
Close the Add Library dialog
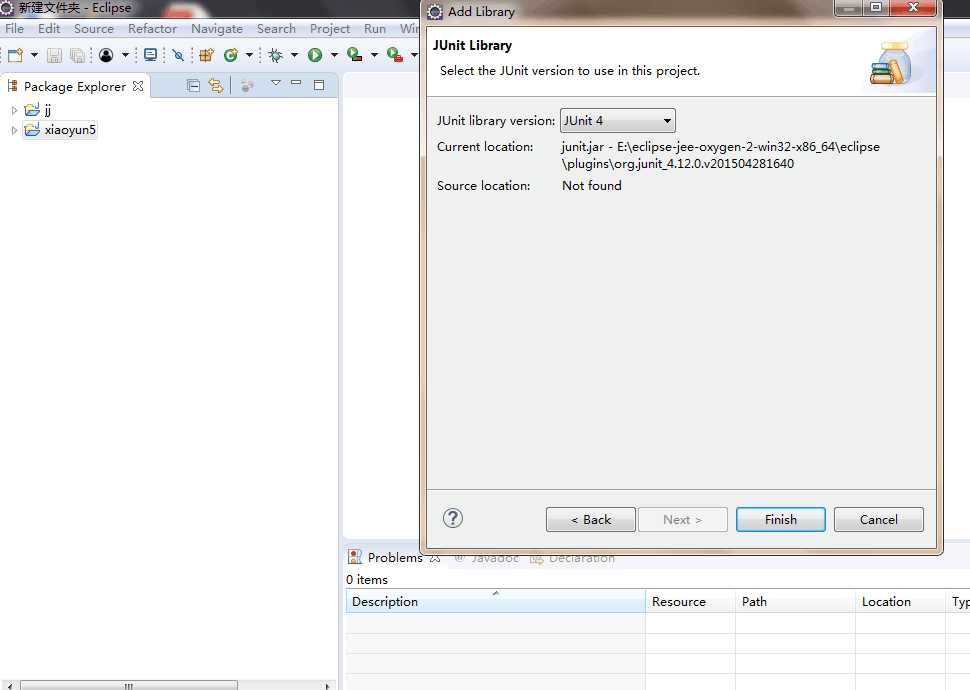[x=913, y=8]
